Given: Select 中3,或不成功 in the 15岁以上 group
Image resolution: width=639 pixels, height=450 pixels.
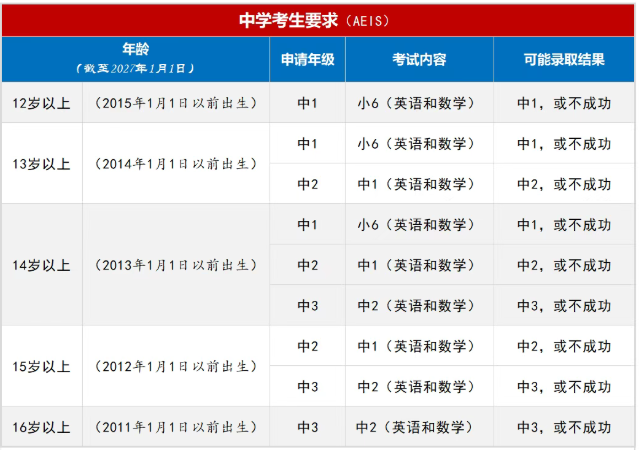Looking at the screenshot, I should [x=564, y=386].
